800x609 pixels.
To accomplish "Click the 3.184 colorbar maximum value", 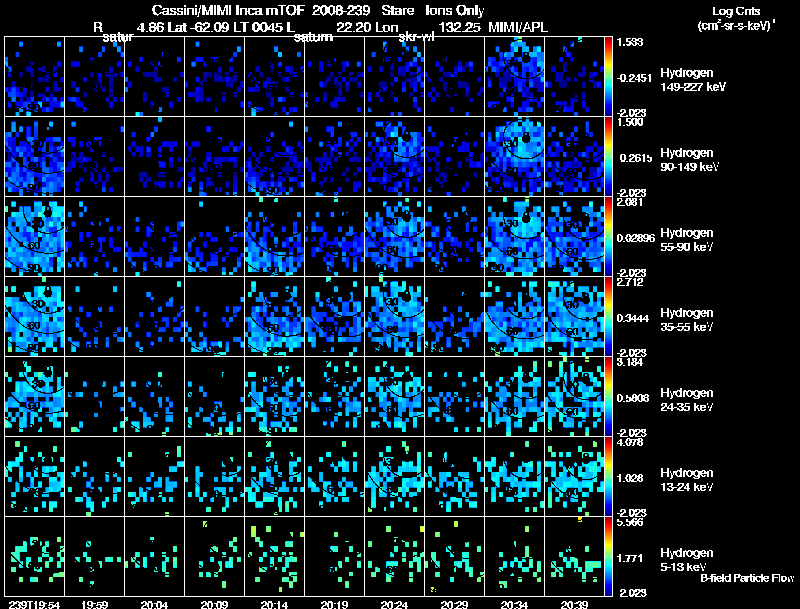I will (630, 362).
